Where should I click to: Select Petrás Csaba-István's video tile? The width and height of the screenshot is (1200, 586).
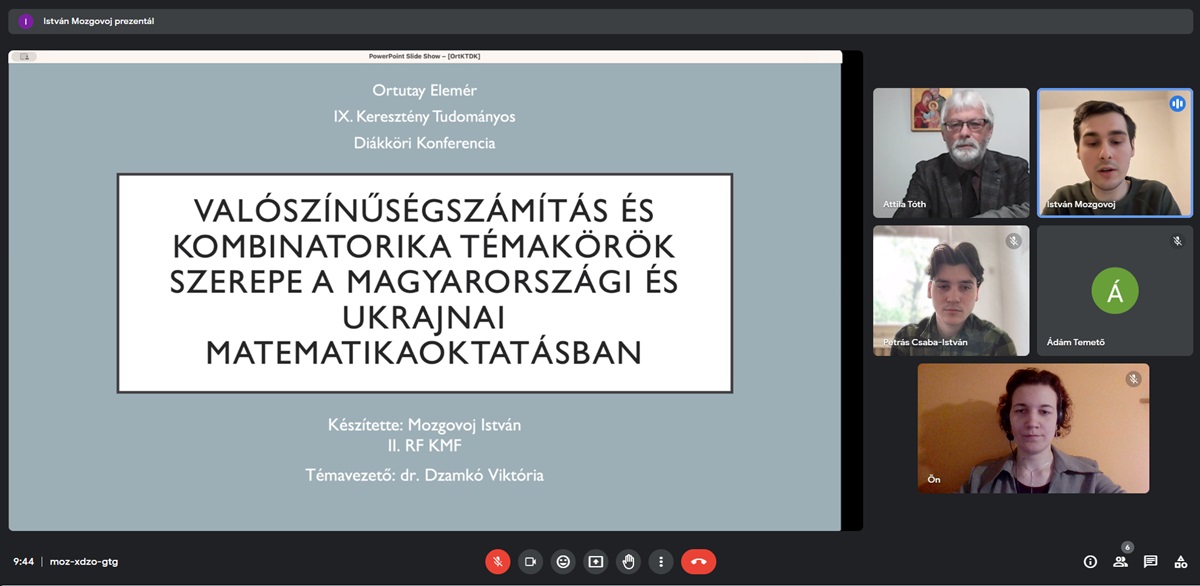(951, 290)
